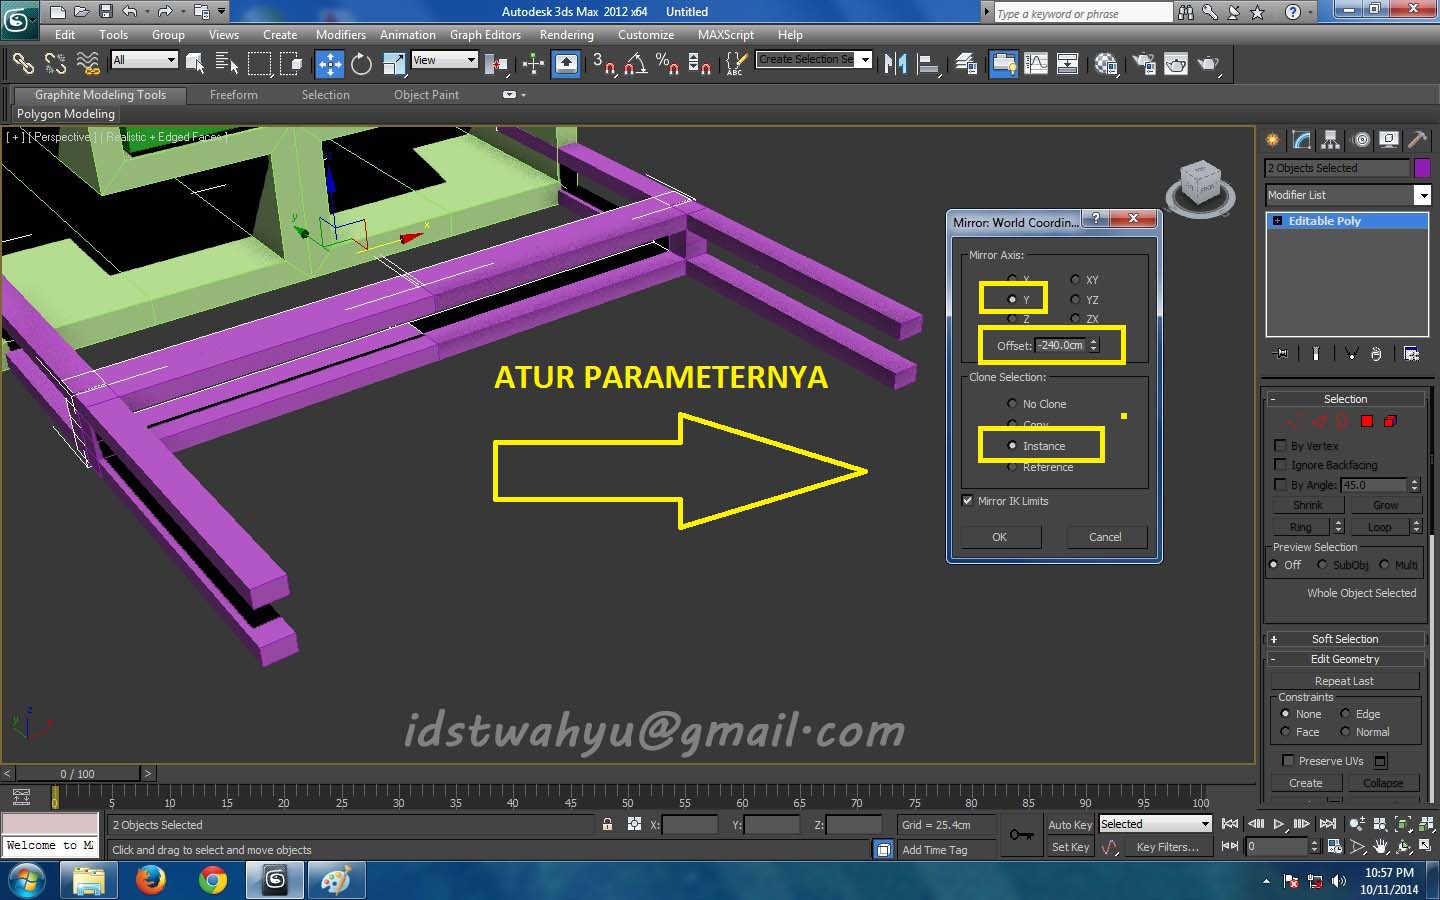The height and width of the screenshot is (900, 1440).
Task: Choose the Instance clone option
Action: click(1012, 446)
